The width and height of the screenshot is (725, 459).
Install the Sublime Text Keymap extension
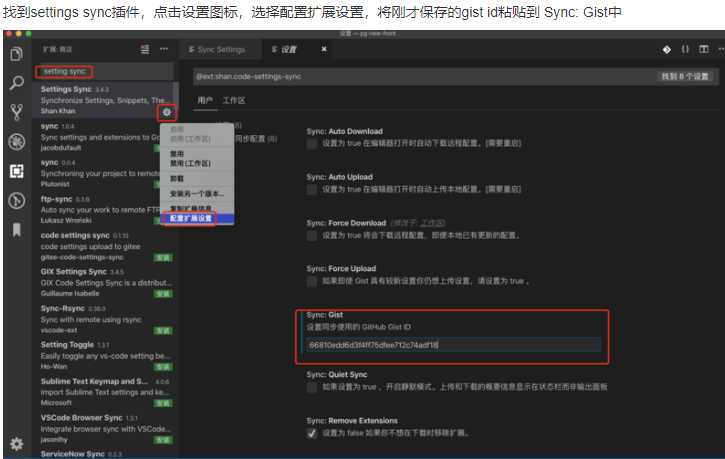click(163, 403)
